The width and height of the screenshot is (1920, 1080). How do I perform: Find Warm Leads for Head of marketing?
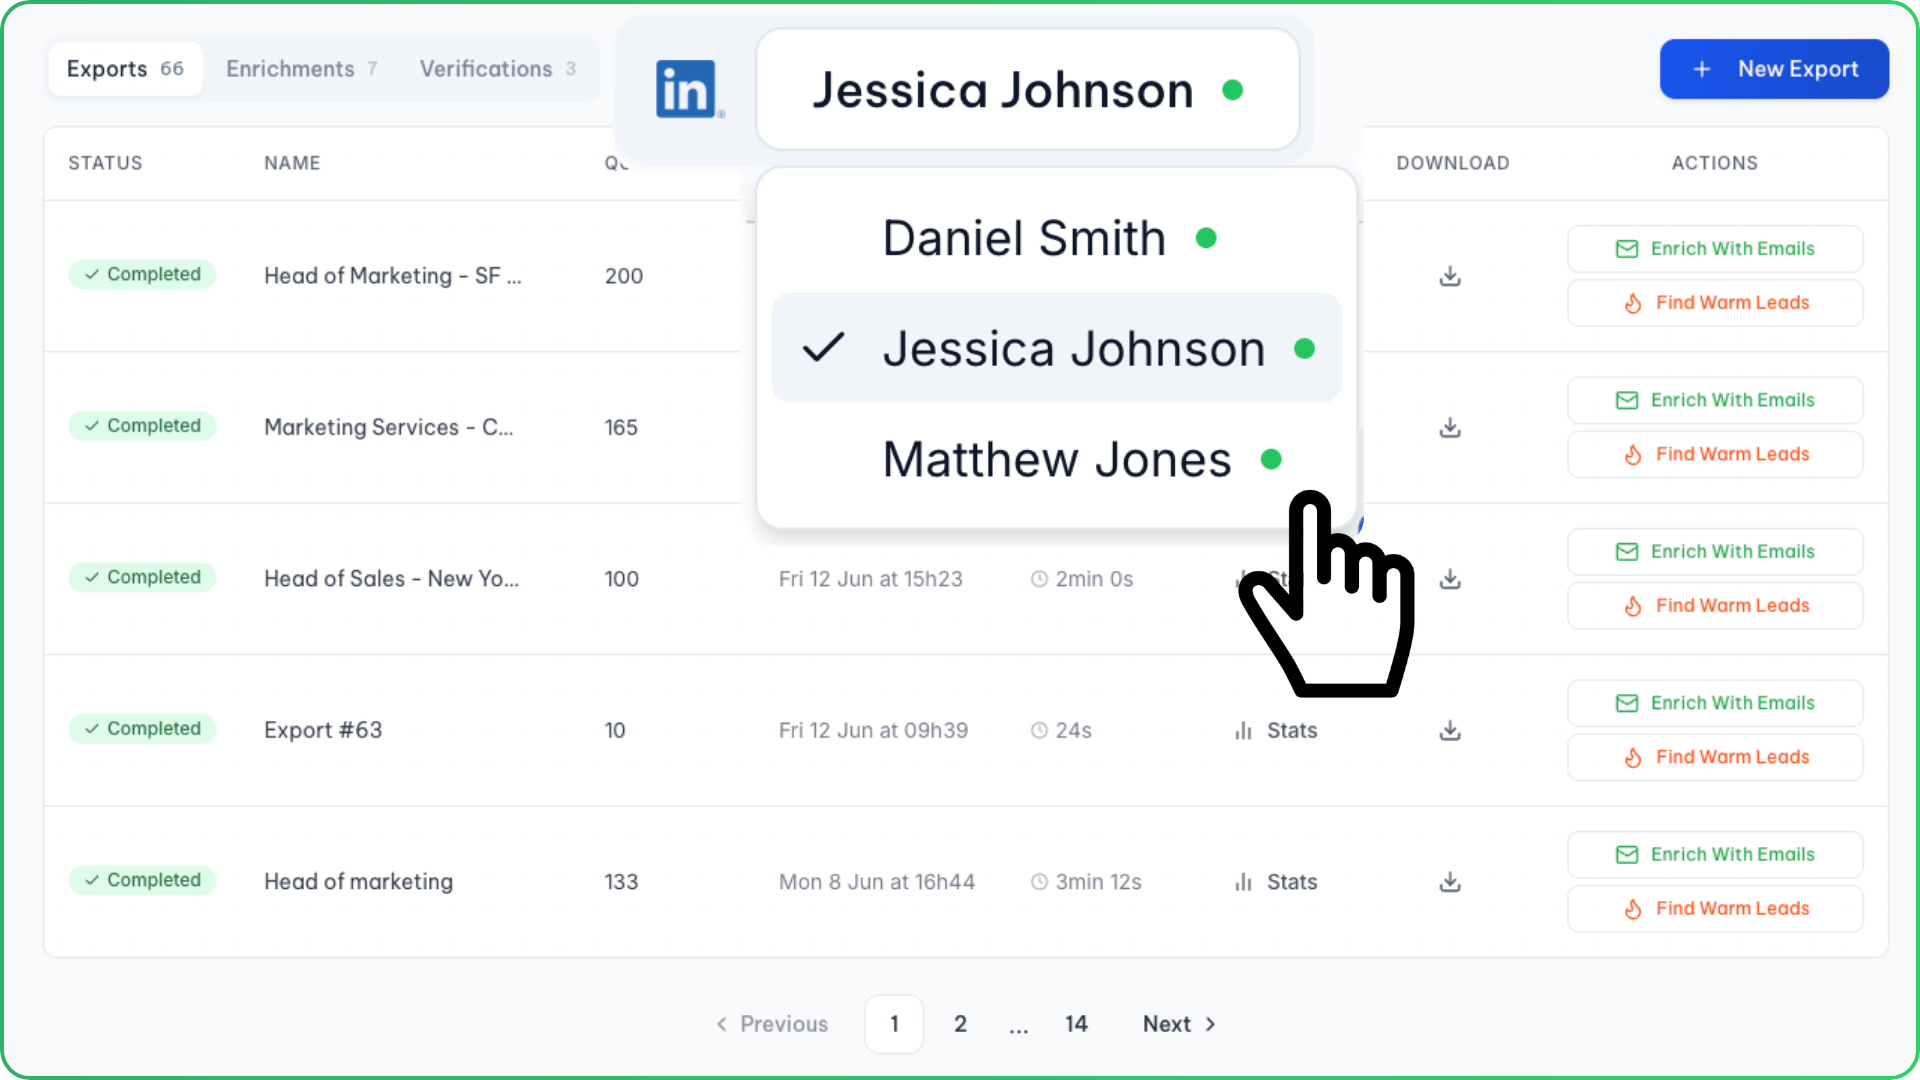pos(1715,909)
